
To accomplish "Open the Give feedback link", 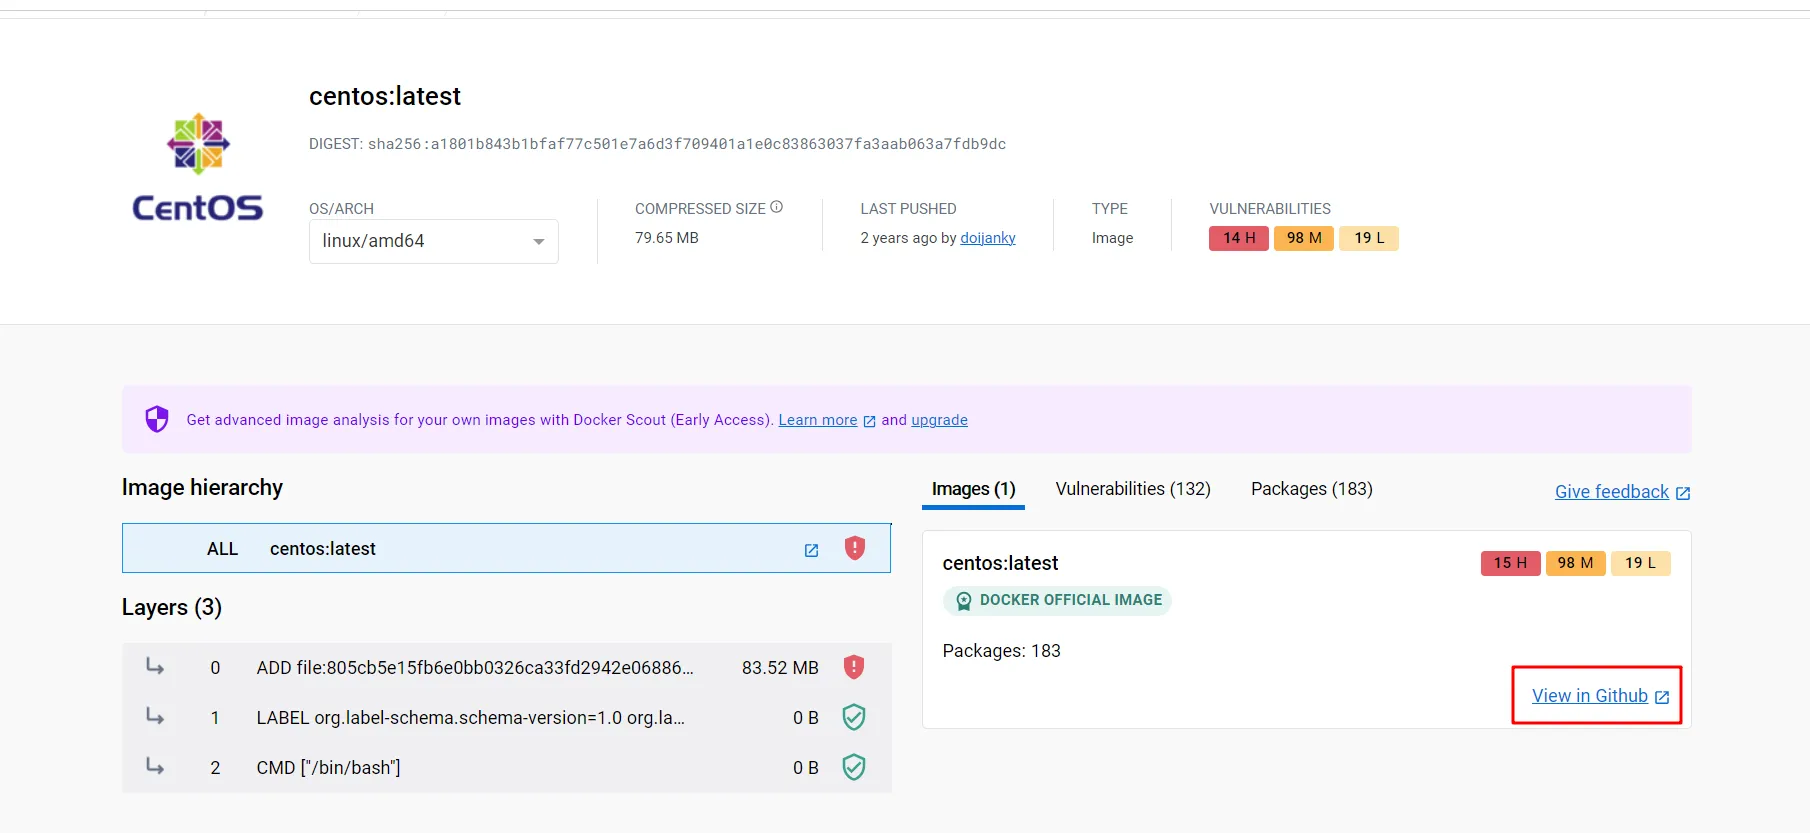I will coord(1611,492).
